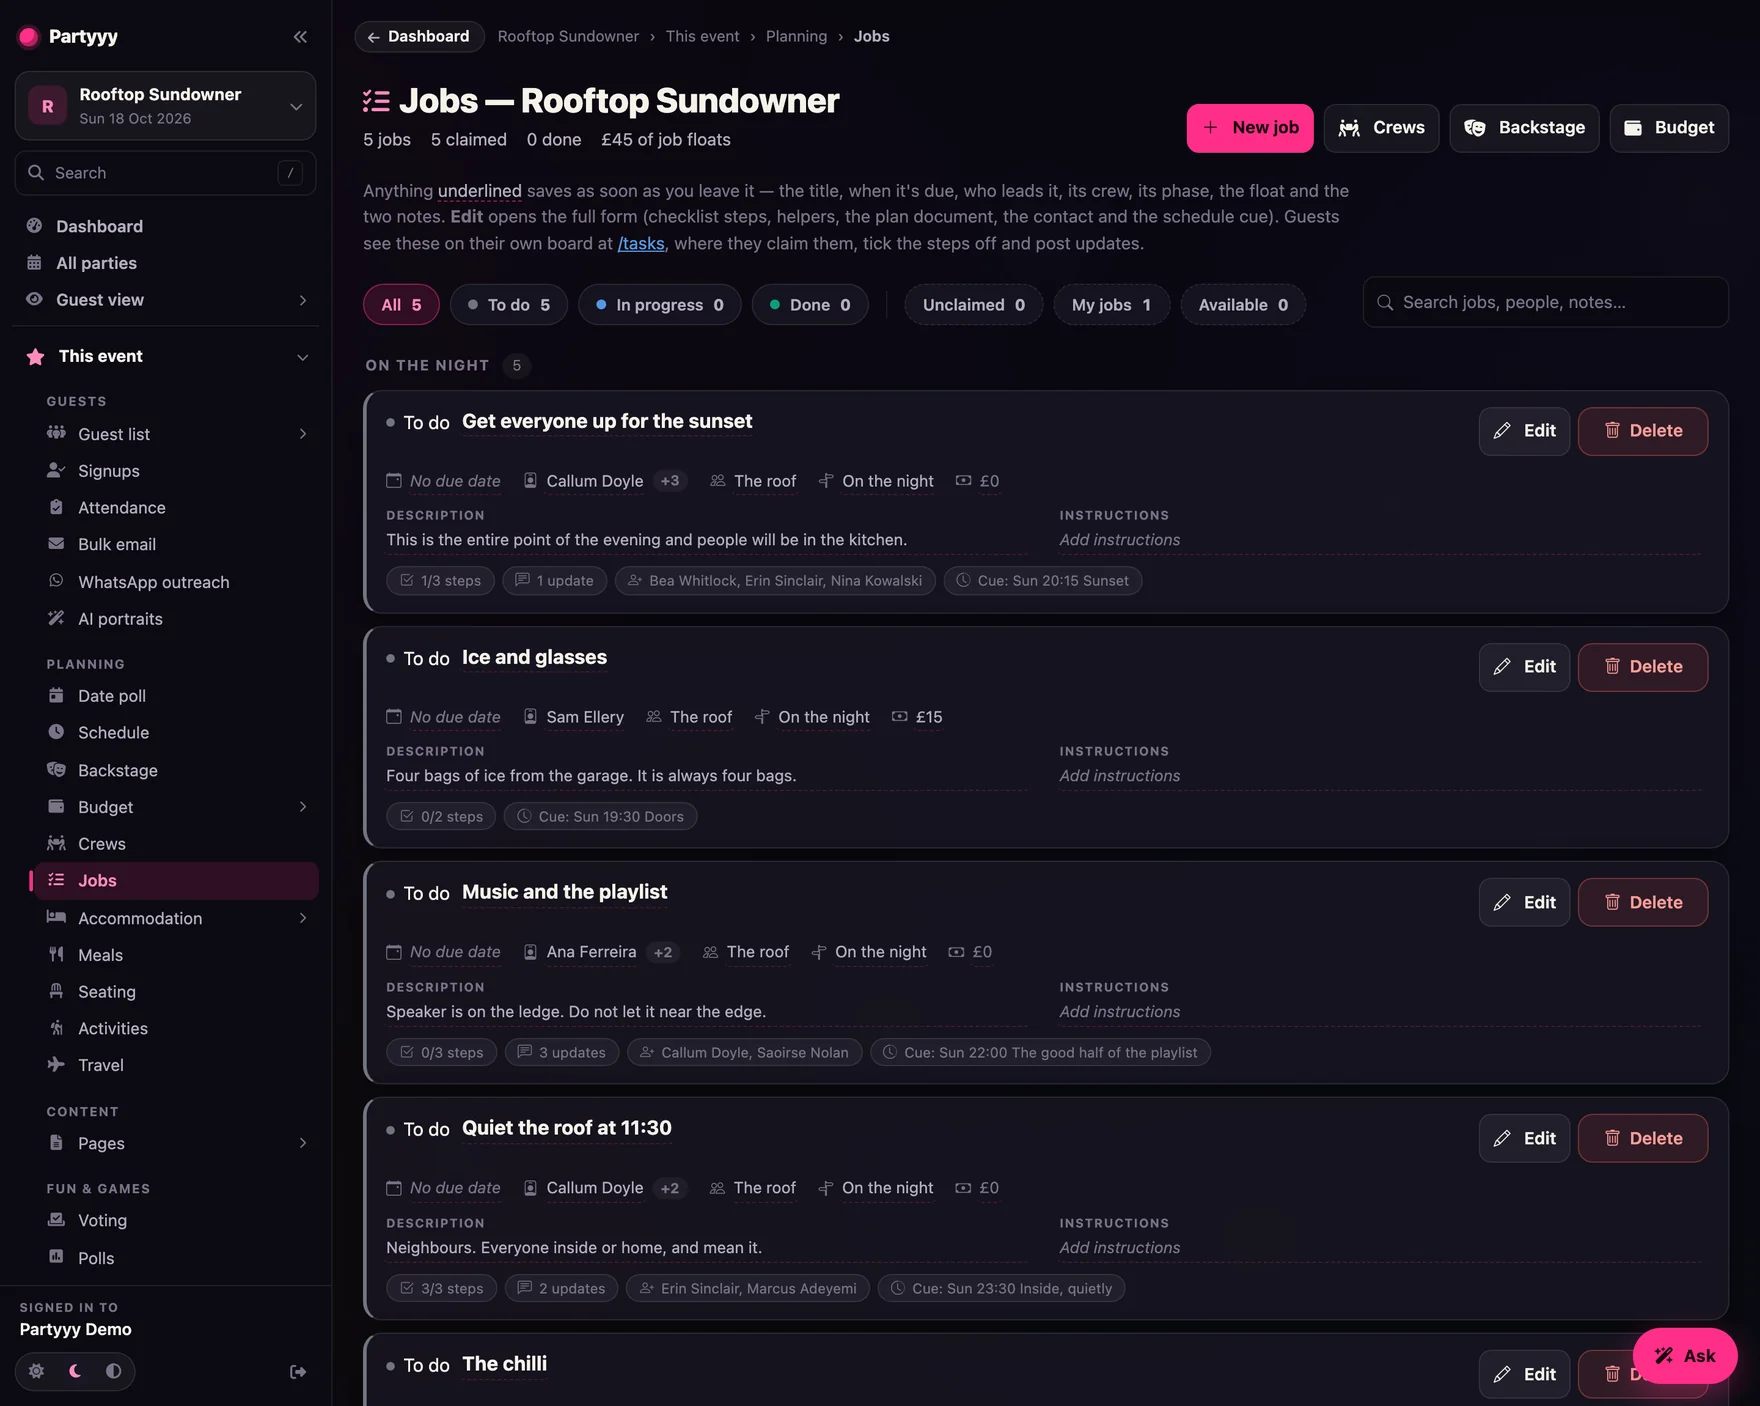Viewport: 1760px width, 1406px height.
Task: Switch to dark theme moon icon
Action: [75, 1371]
